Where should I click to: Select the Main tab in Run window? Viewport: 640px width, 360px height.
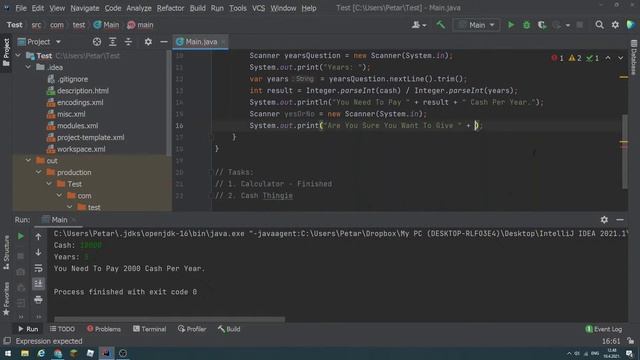59,220
